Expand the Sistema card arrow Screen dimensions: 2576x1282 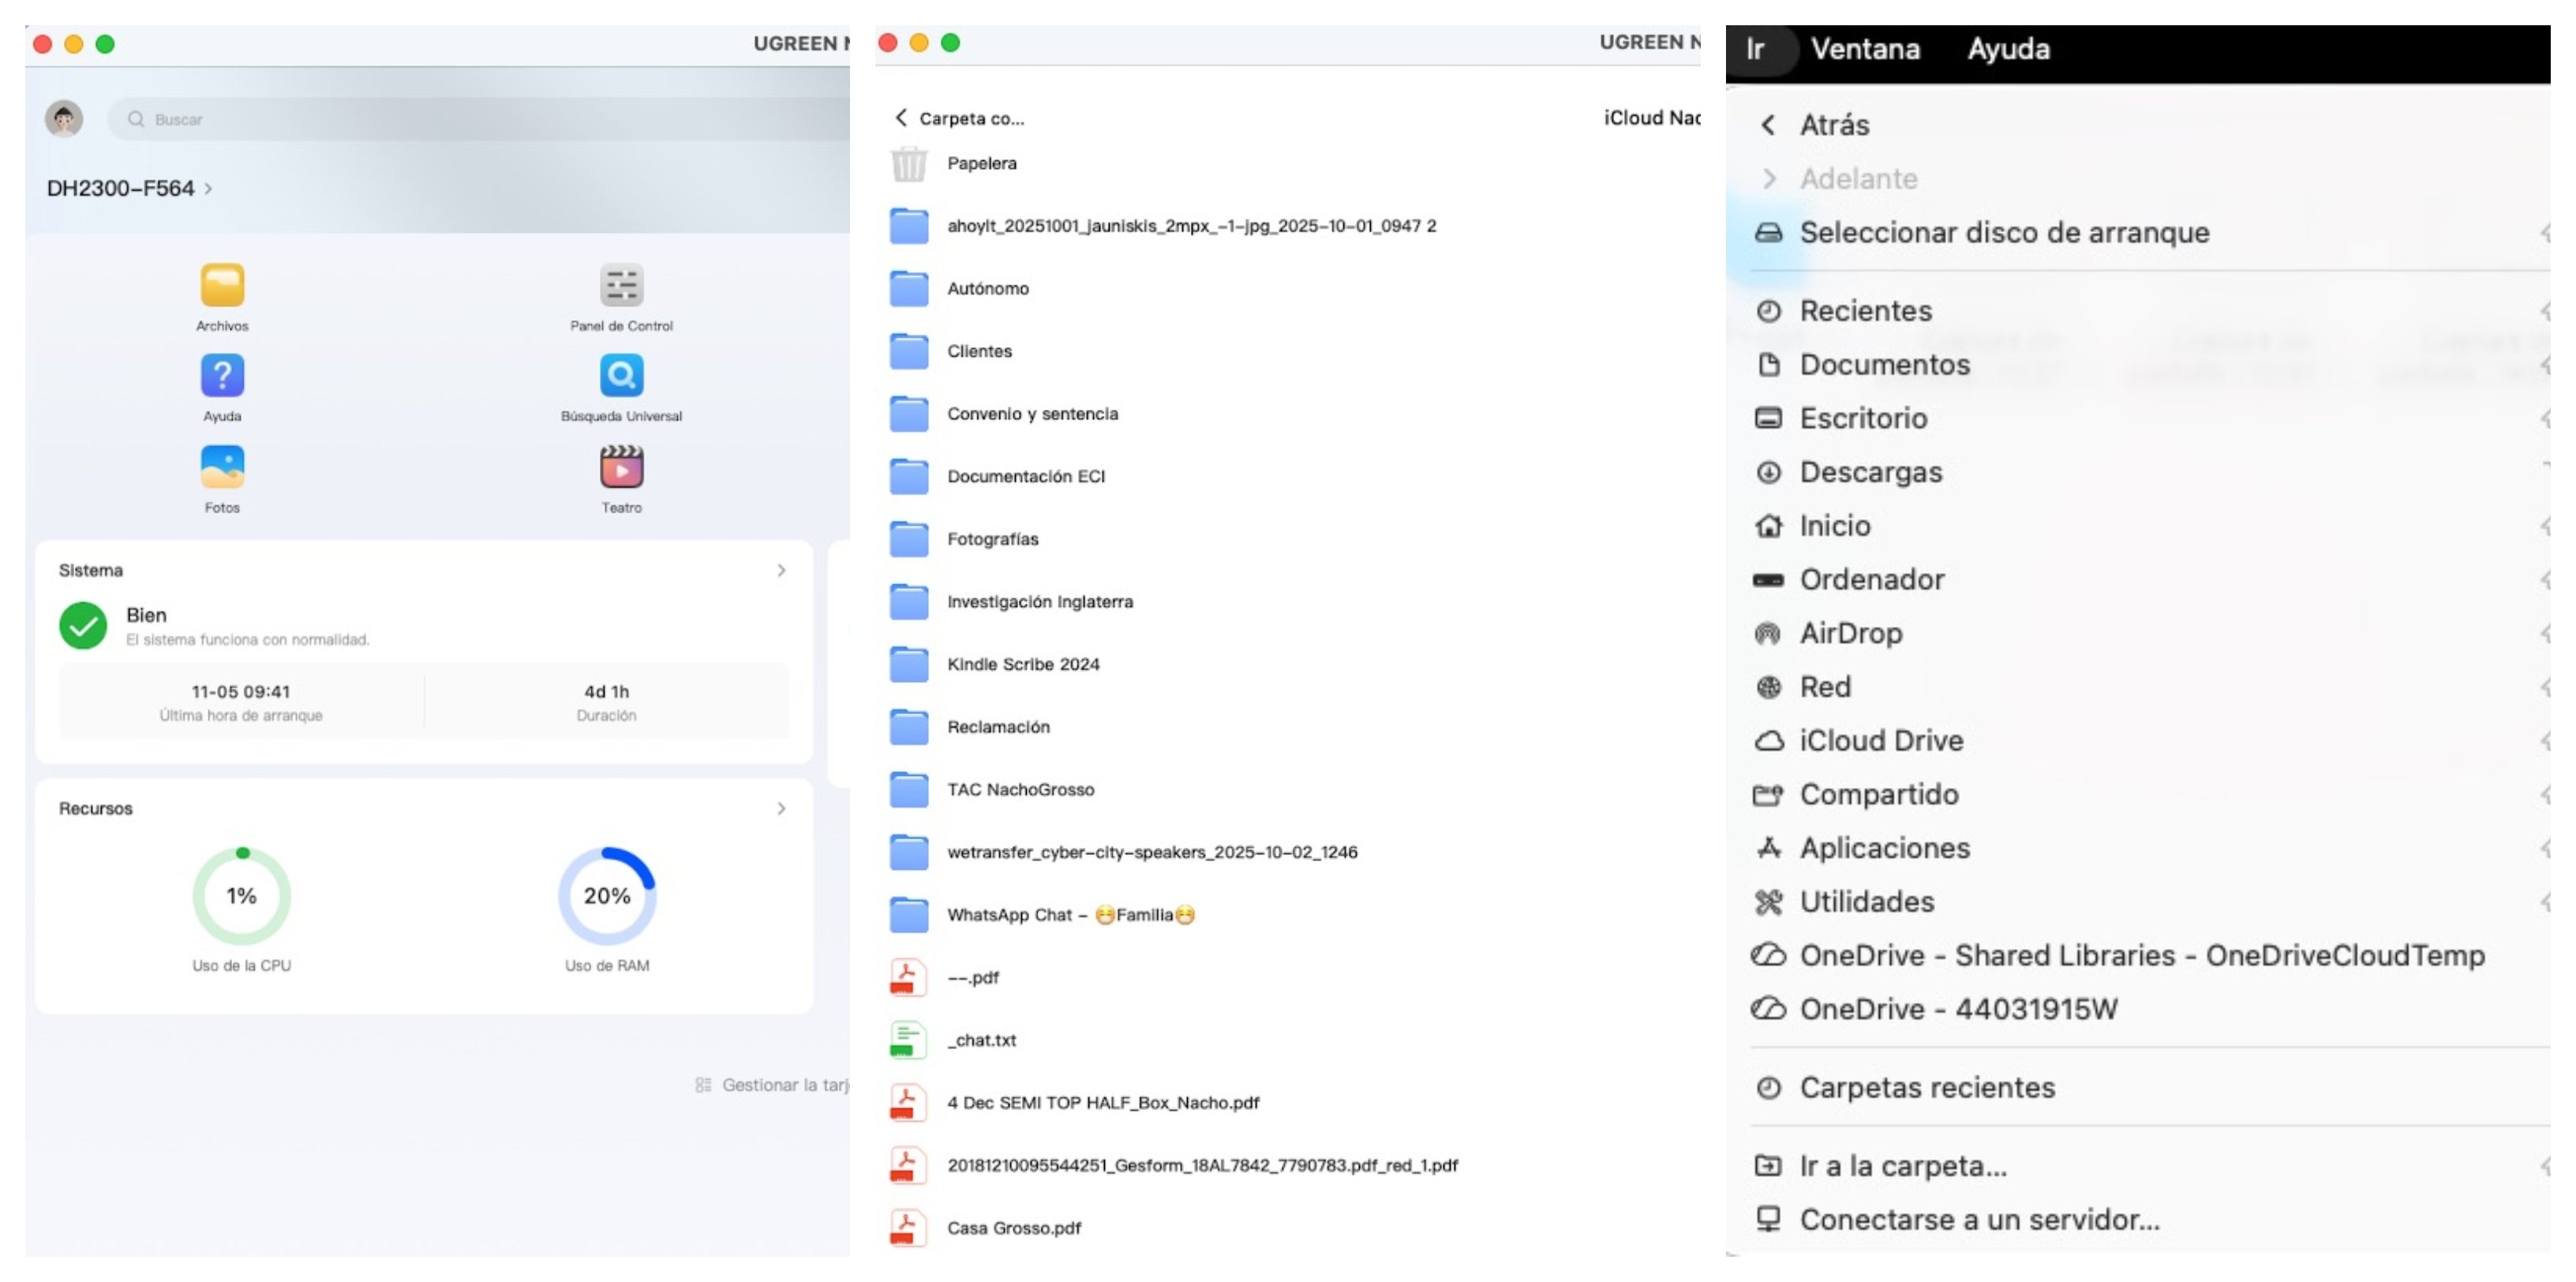point(781,570)
